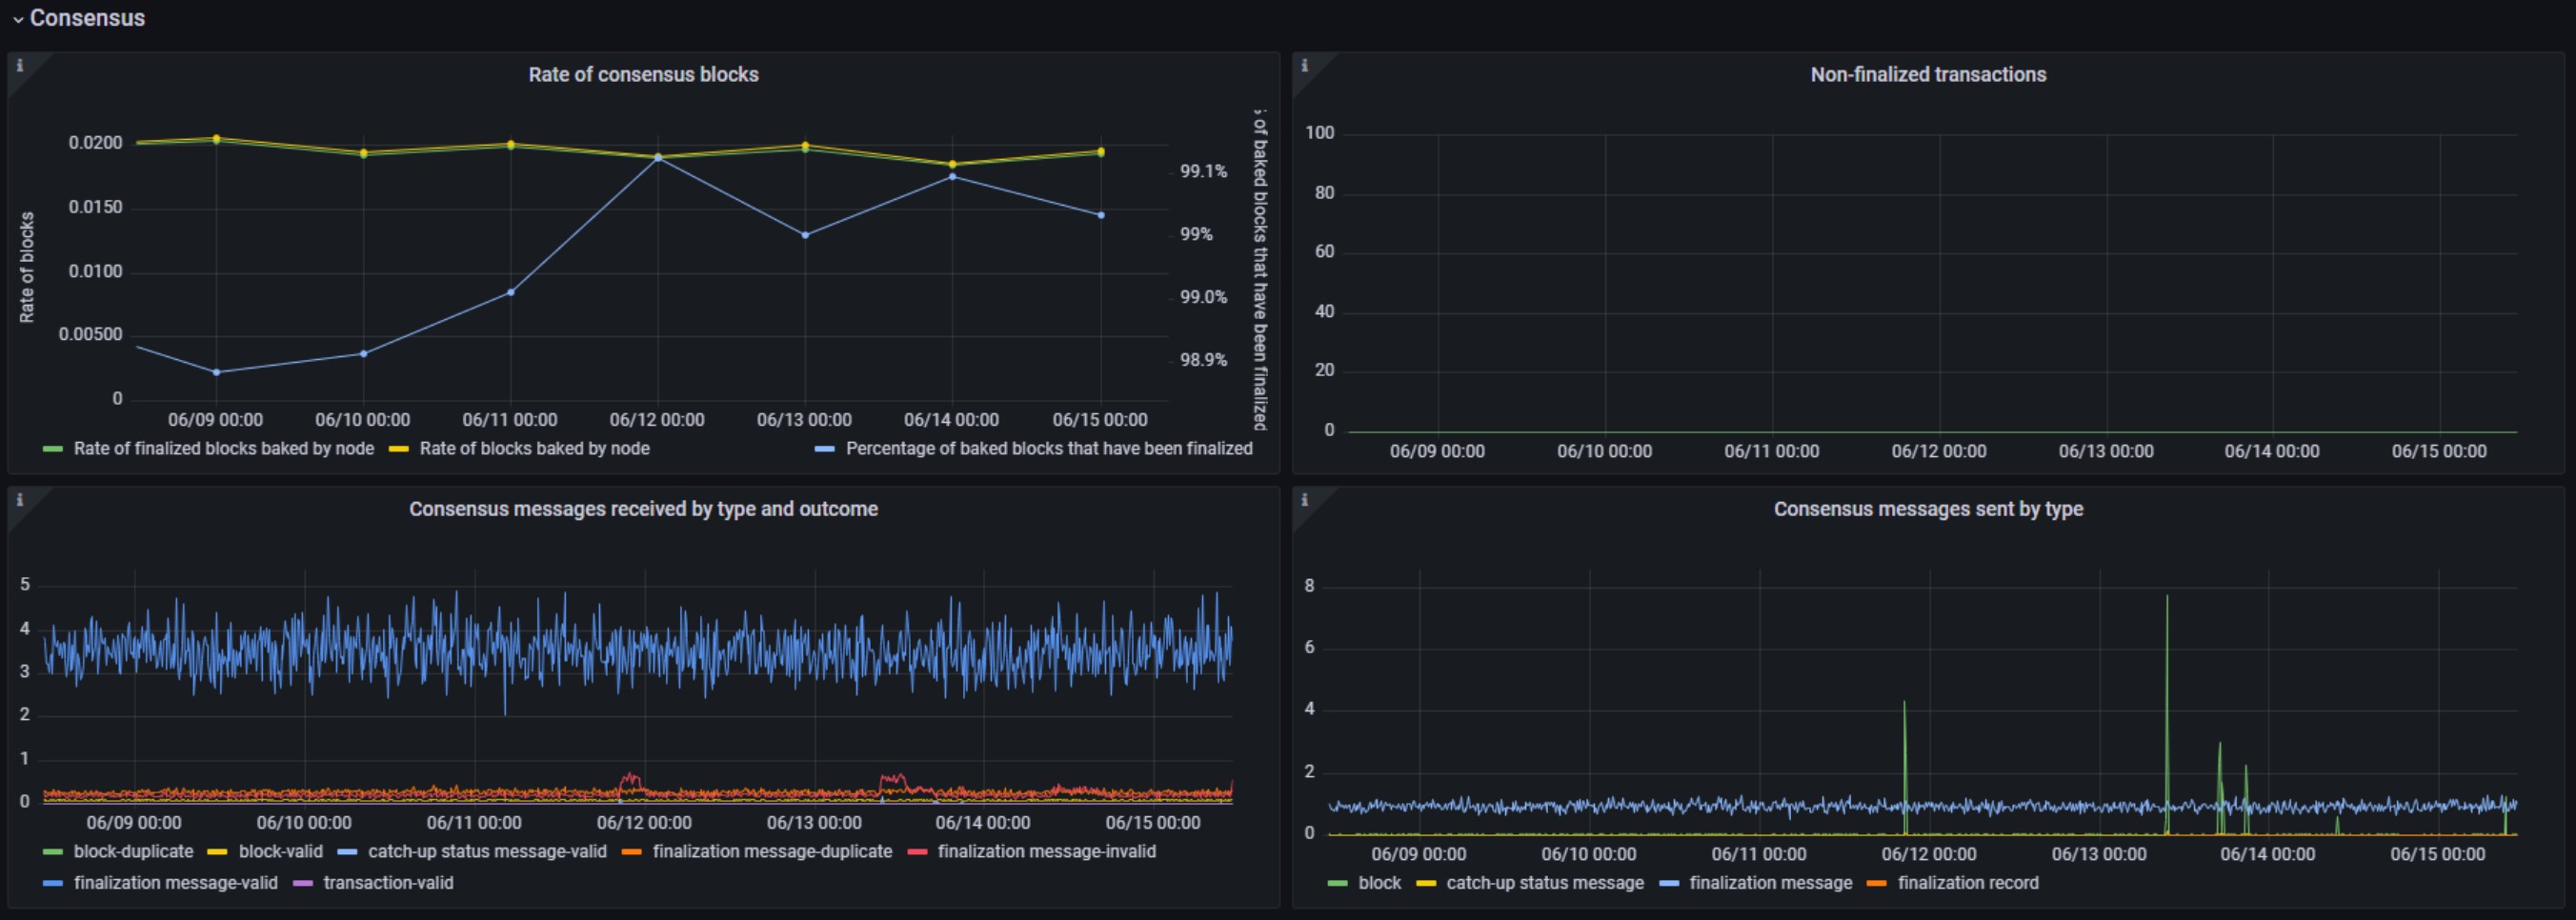Image resolution: width=2576 pixels, height=920 pixels.
Task: Toggle Rate of finalized blocks baked by node series
Action: click(x=223, y=449)
